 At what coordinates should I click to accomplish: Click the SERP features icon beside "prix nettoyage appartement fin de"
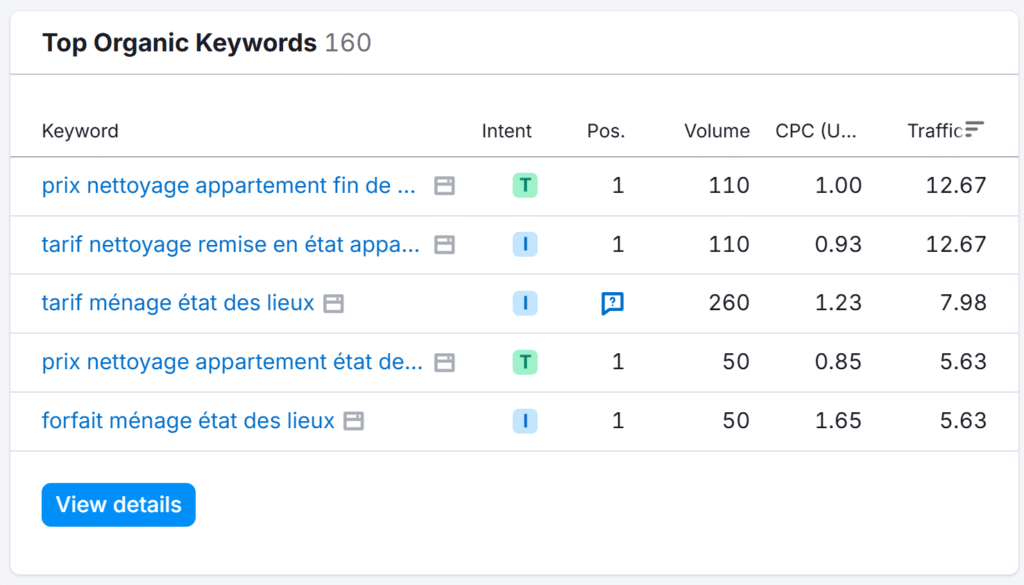click(444, 186)
